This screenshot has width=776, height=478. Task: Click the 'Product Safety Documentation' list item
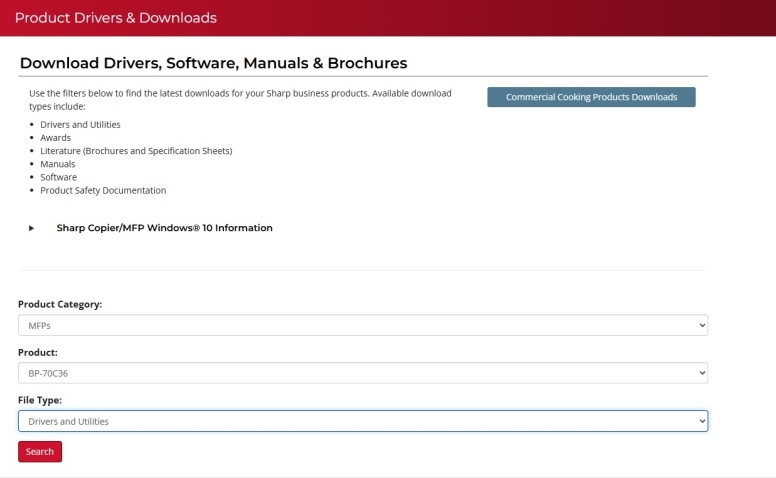[x=103, y=190]
